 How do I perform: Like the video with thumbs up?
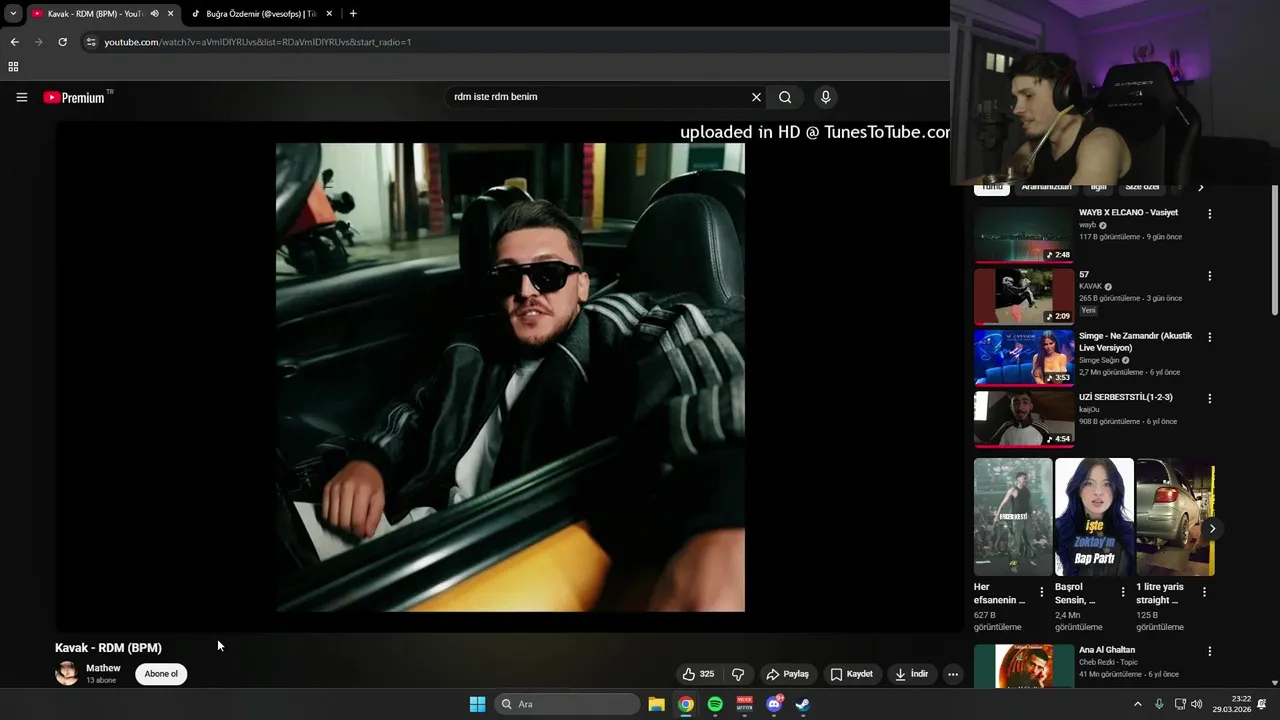coord(699,674)
